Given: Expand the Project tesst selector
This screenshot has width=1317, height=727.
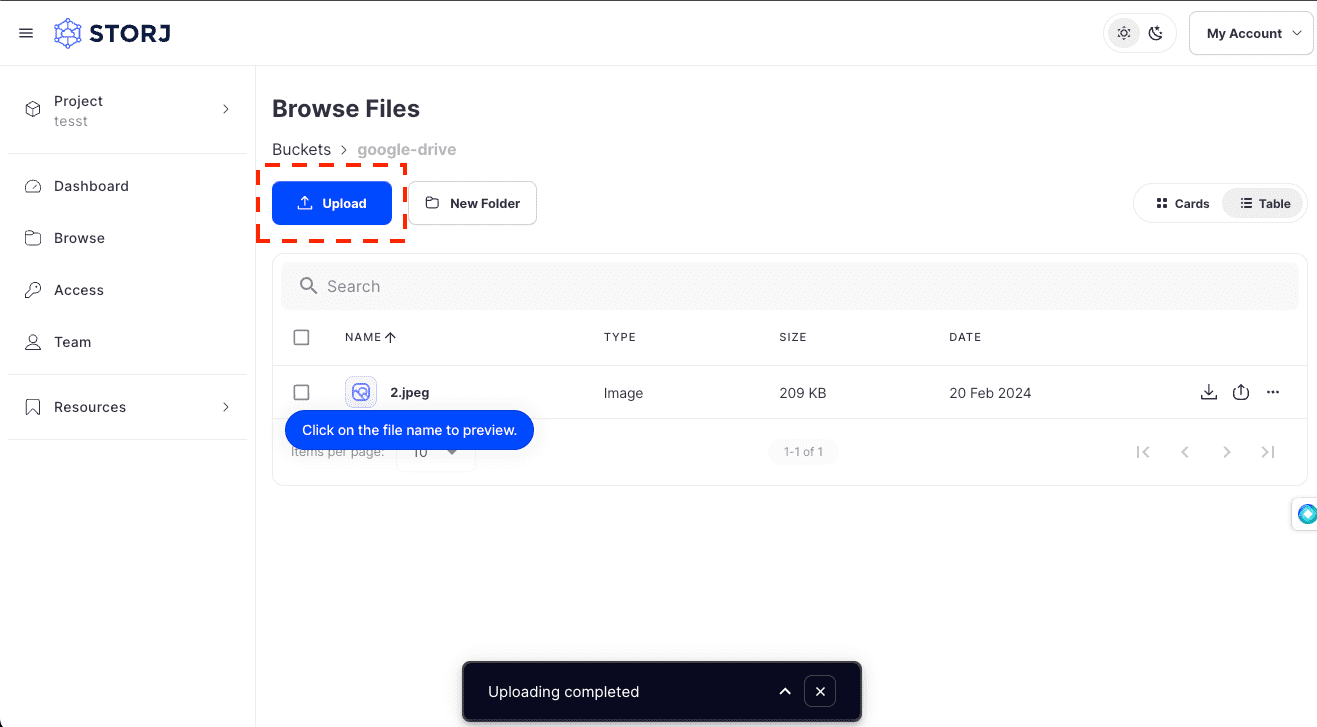Looking at the screenshot, I should click(x=128, y=110).
